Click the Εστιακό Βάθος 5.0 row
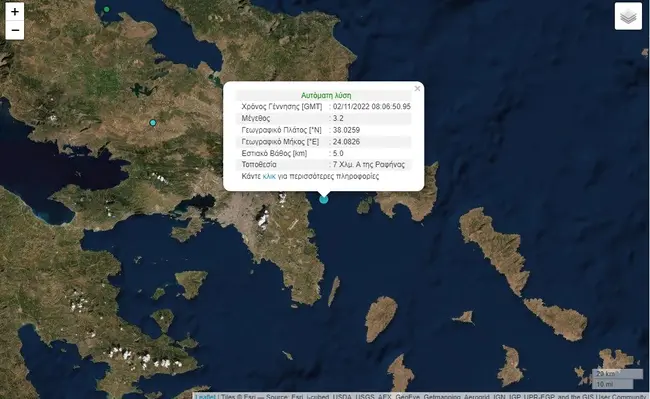This screenshot has width=650, height=399. click(324, 153)
